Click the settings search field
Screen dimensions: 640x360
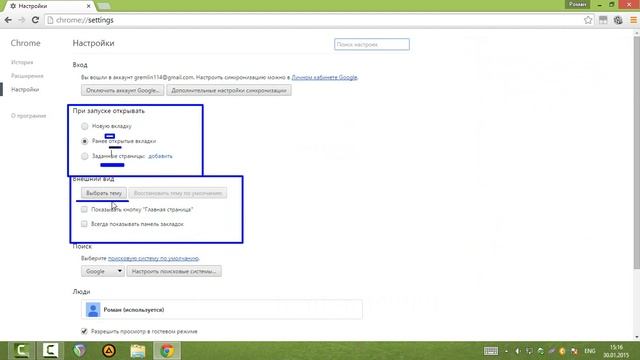coord(371,44)
